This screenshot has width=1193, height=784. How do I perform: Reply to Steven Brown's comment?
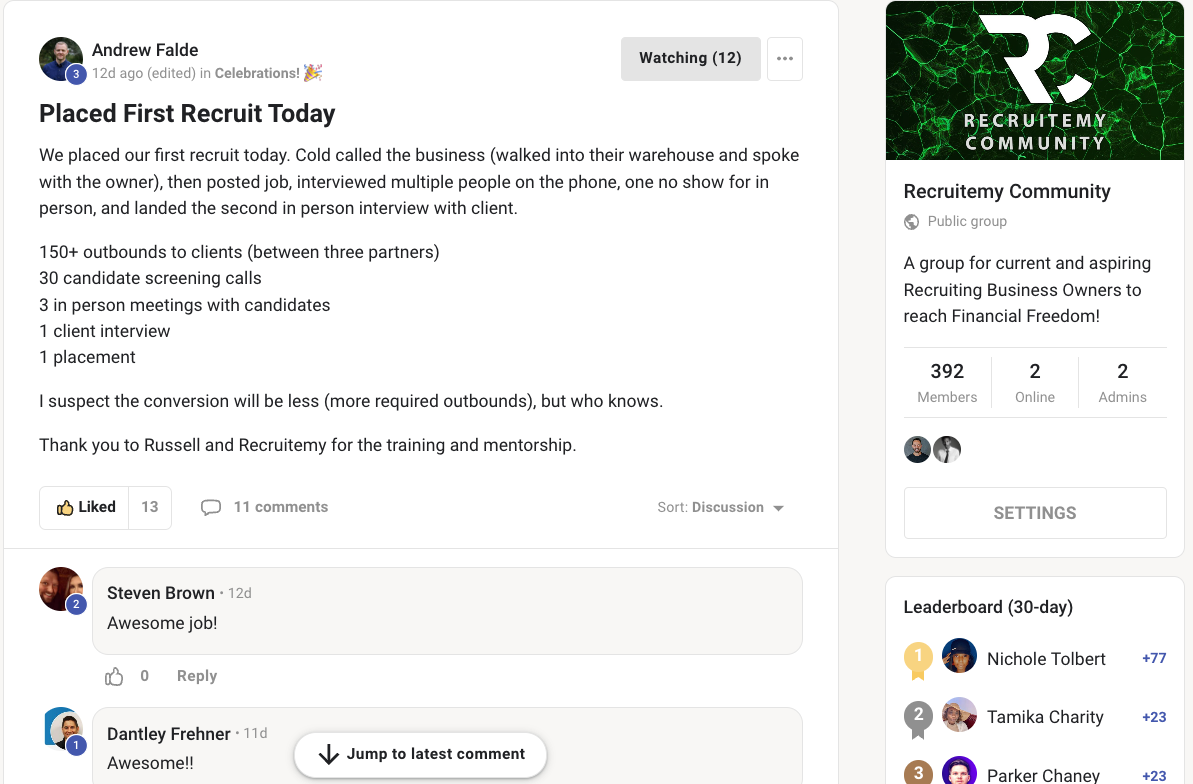tap(197, 676)
